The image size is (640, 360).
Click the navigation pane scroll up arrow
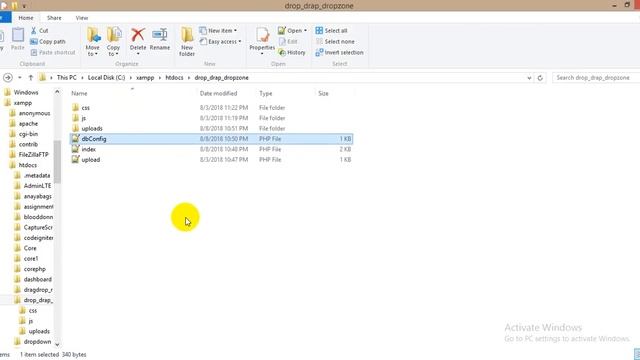pyautogui.click(x=57, y=92)
